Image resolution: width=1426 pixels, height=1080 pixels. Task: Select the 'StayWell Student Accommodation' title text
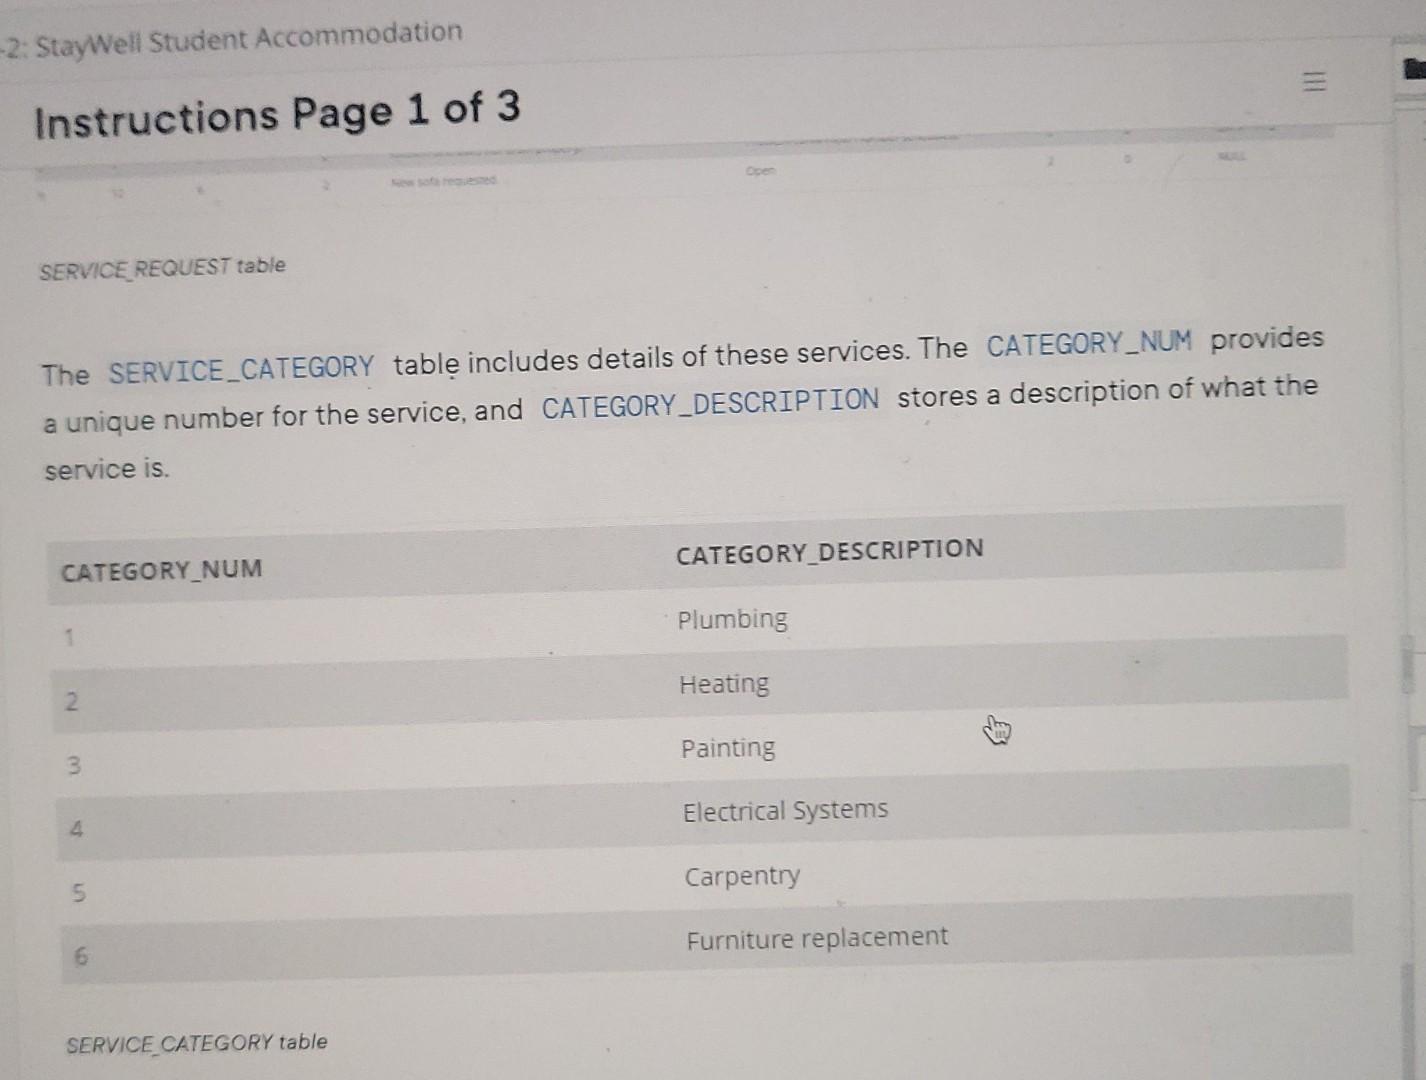tap(249, 39)
